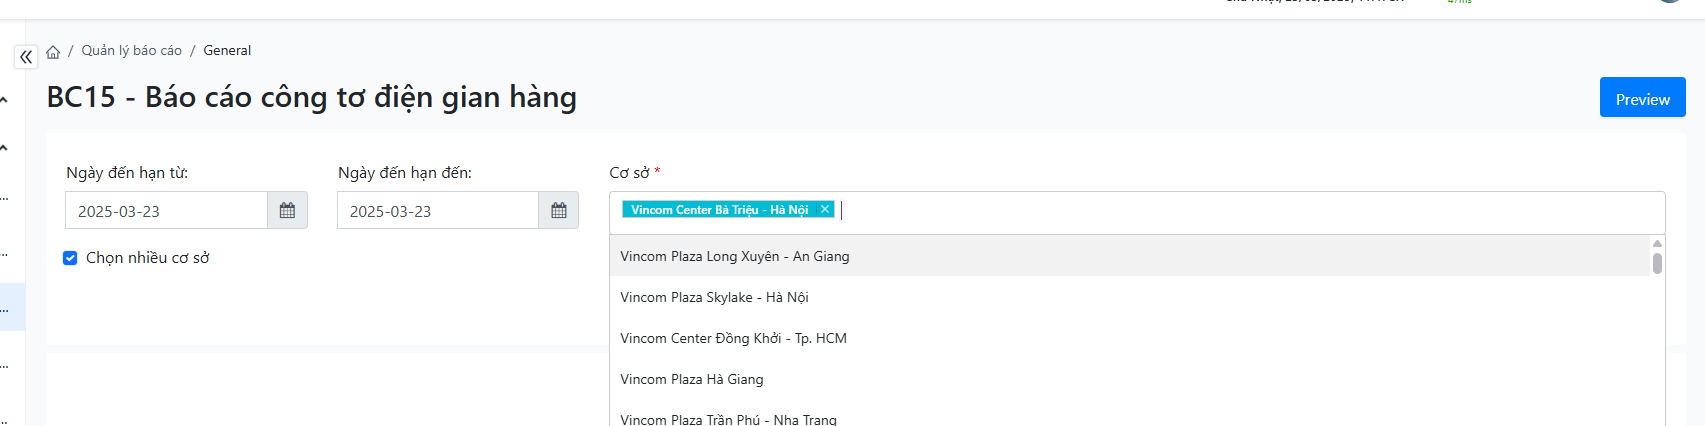Go to home via breadcrumb house icon
The height and width of the screenshot is (426, 1705).
coord(53,52)
